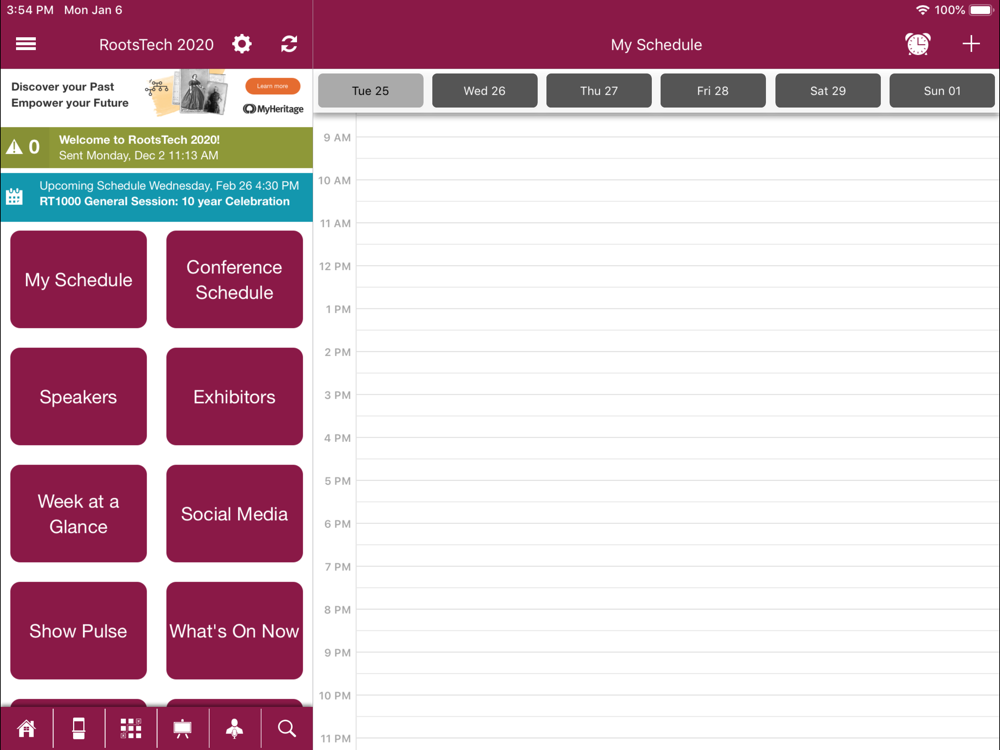Switch to Thu 27 day tab
Viewport: 1000px width, 750px height.
(599, 91)
